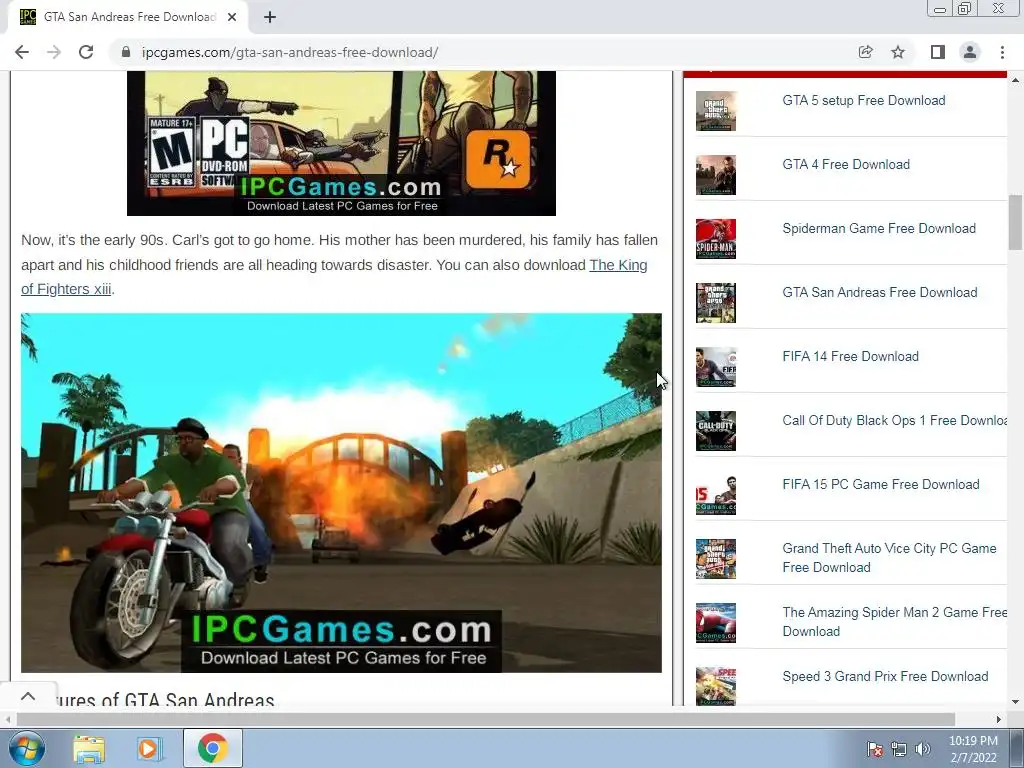The image size is (1024, 768).
Task: Open Grand Theft Auto Vice City link
Action: (889, 558)
